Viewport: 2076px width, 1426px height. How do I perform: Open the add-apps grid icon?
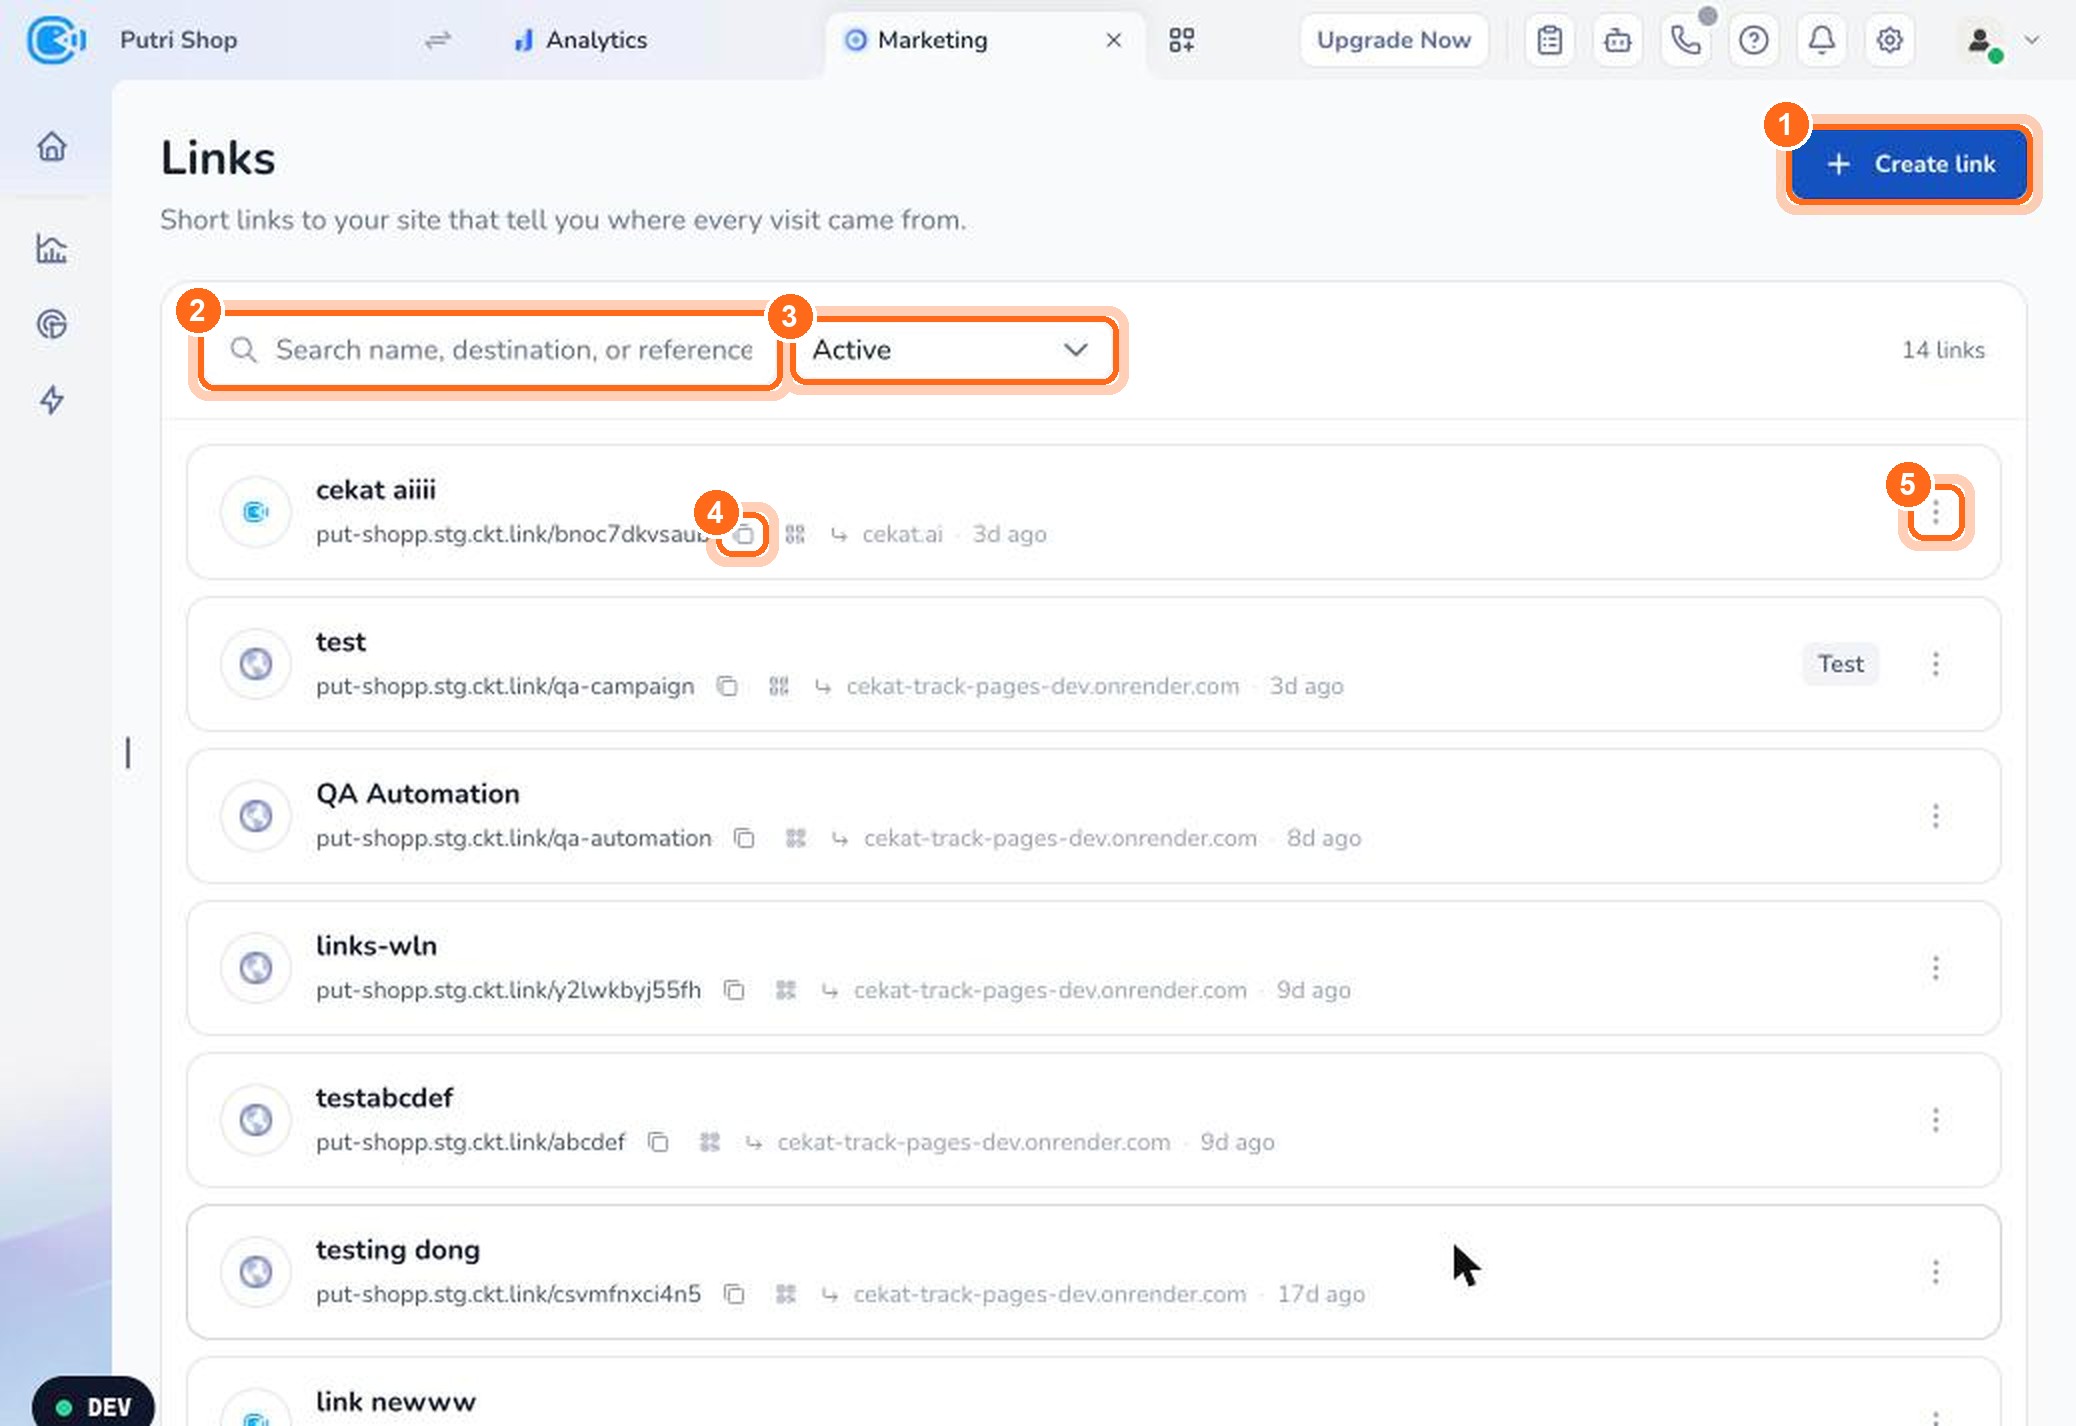tap(1181, 40)
